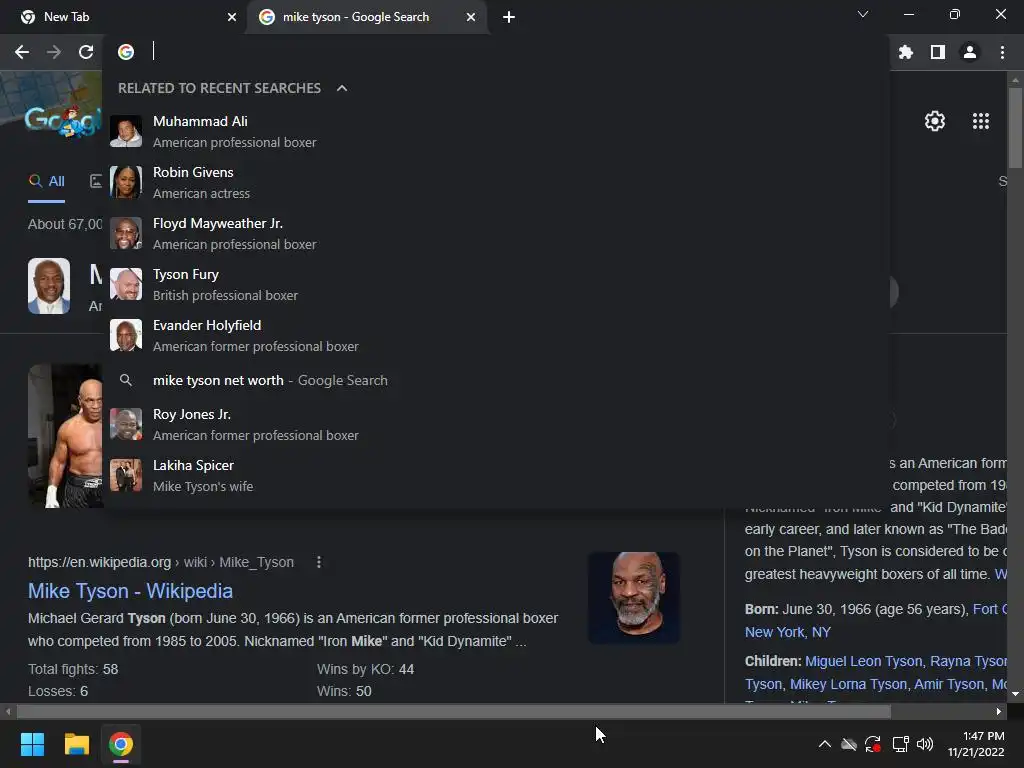Open a new tab with plus button

click(x=509, y=17)
